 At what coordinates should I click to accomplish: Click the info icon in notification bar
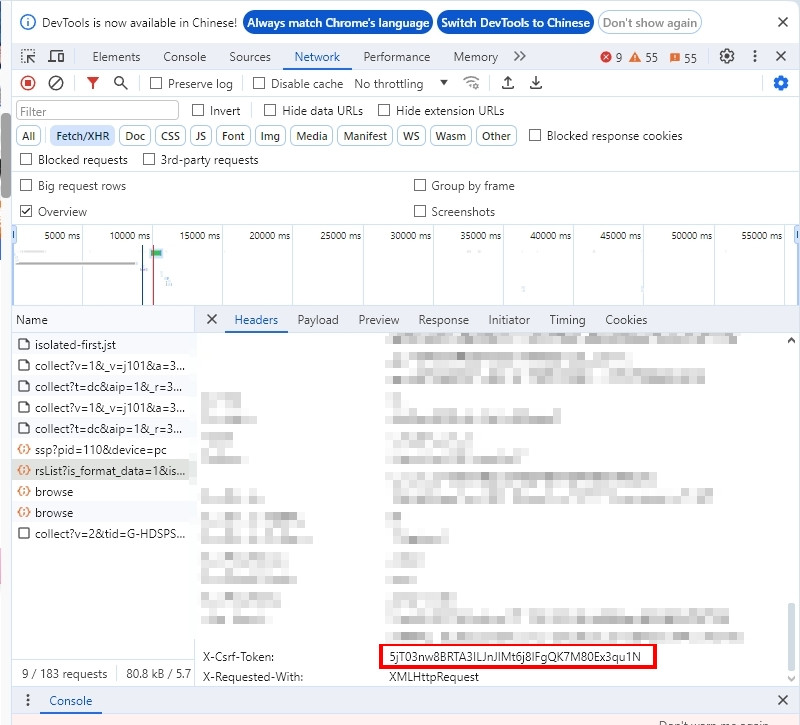pyautogui.click(x=28, y=22)
